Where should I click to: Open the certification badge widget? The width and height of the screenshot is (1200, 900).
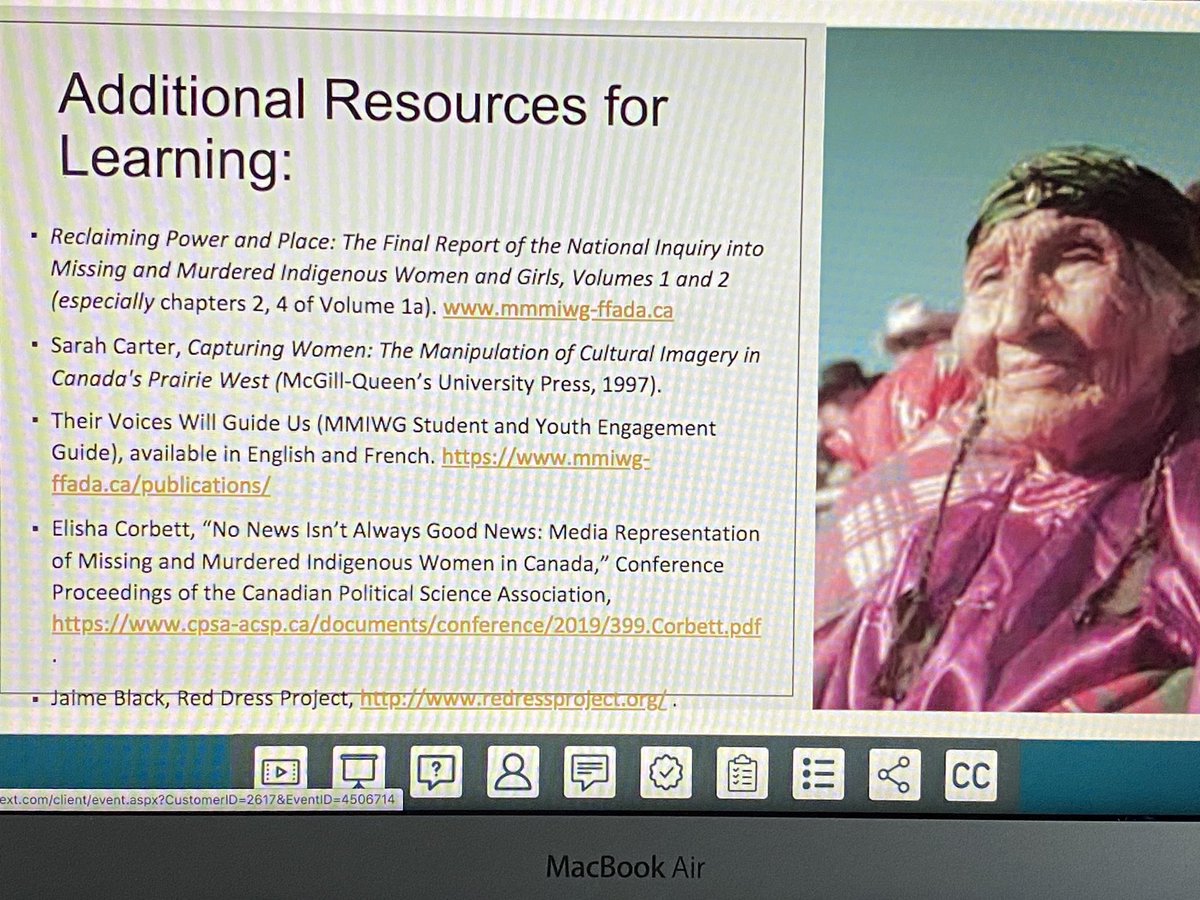click(x=665, y=772)
